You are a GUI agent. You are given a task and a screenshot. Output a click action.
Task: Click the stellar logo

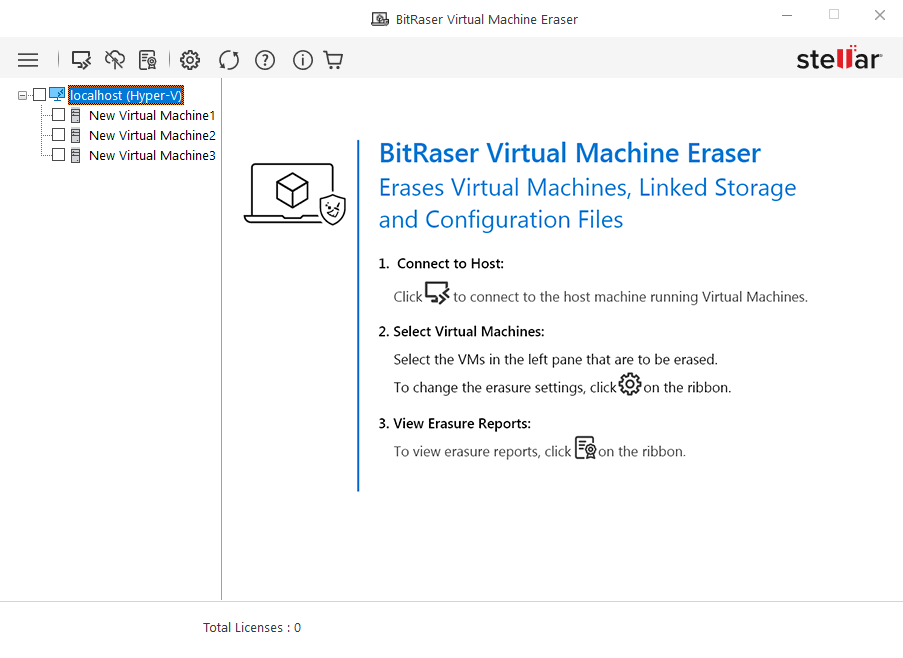click(839, 58)
